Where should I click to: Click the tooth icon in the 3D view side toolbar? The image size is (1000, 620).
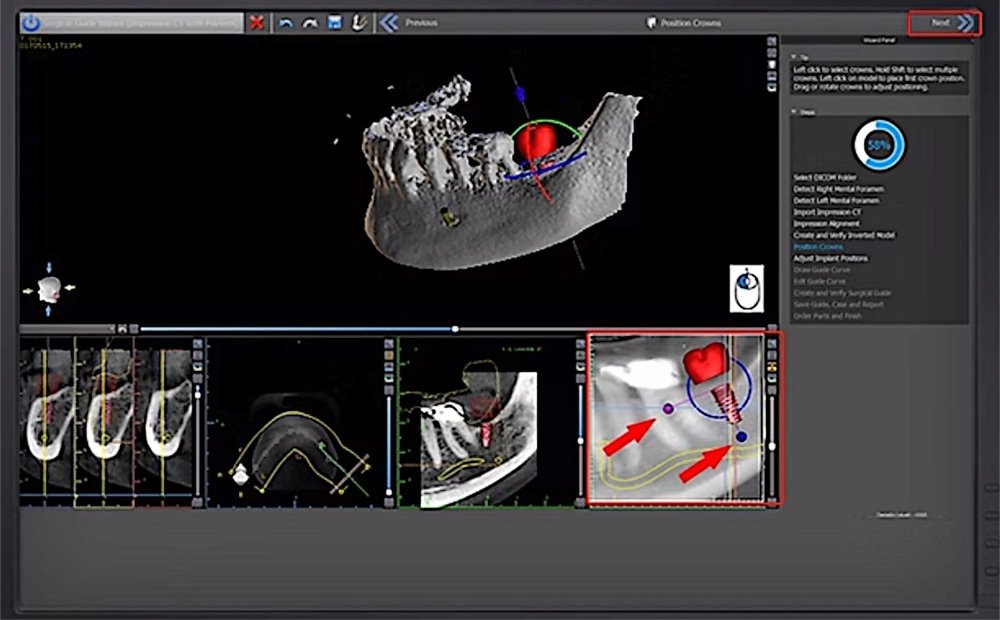(x=772, y=64)
